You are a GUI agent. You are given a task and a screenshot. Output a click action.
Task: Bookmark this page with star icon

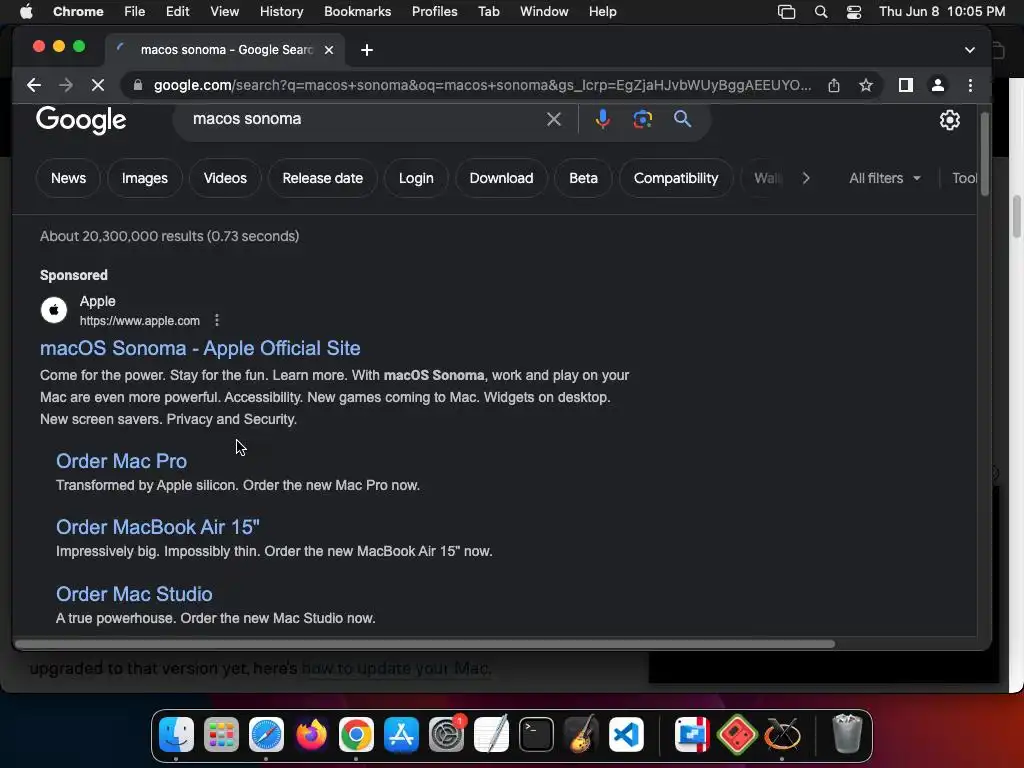tap(866, 85)
